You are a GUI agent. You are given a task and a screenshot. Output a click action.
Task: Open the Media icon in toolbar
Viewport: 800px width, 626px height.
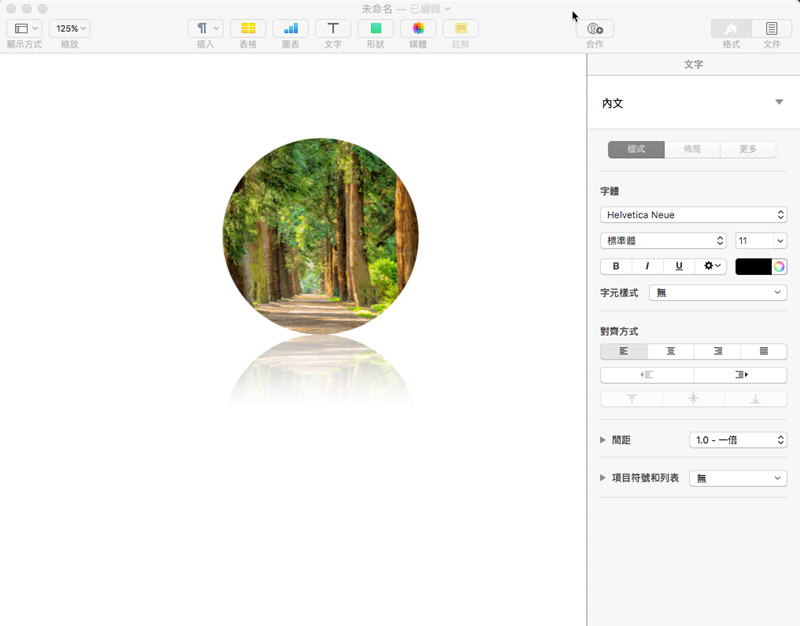coord(418,29)
